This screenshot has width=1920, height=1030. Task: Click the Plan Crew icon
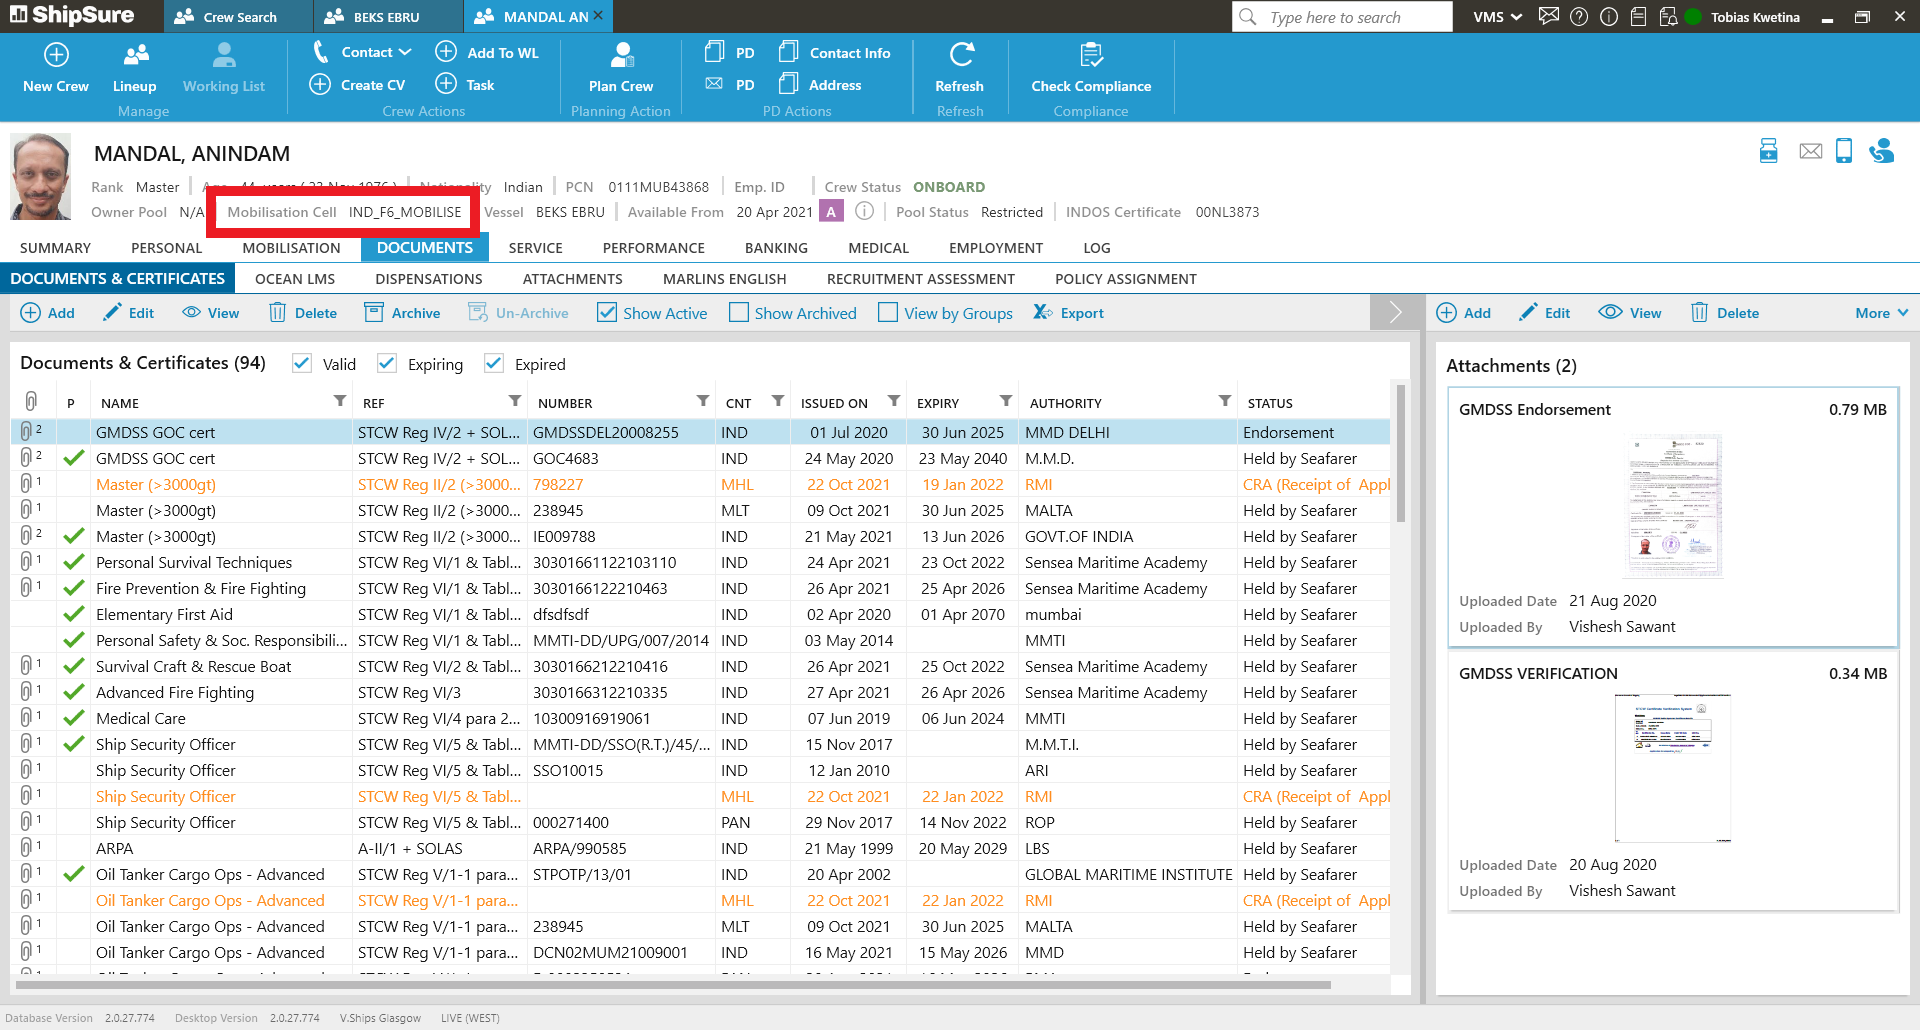(x=620, y=55)
